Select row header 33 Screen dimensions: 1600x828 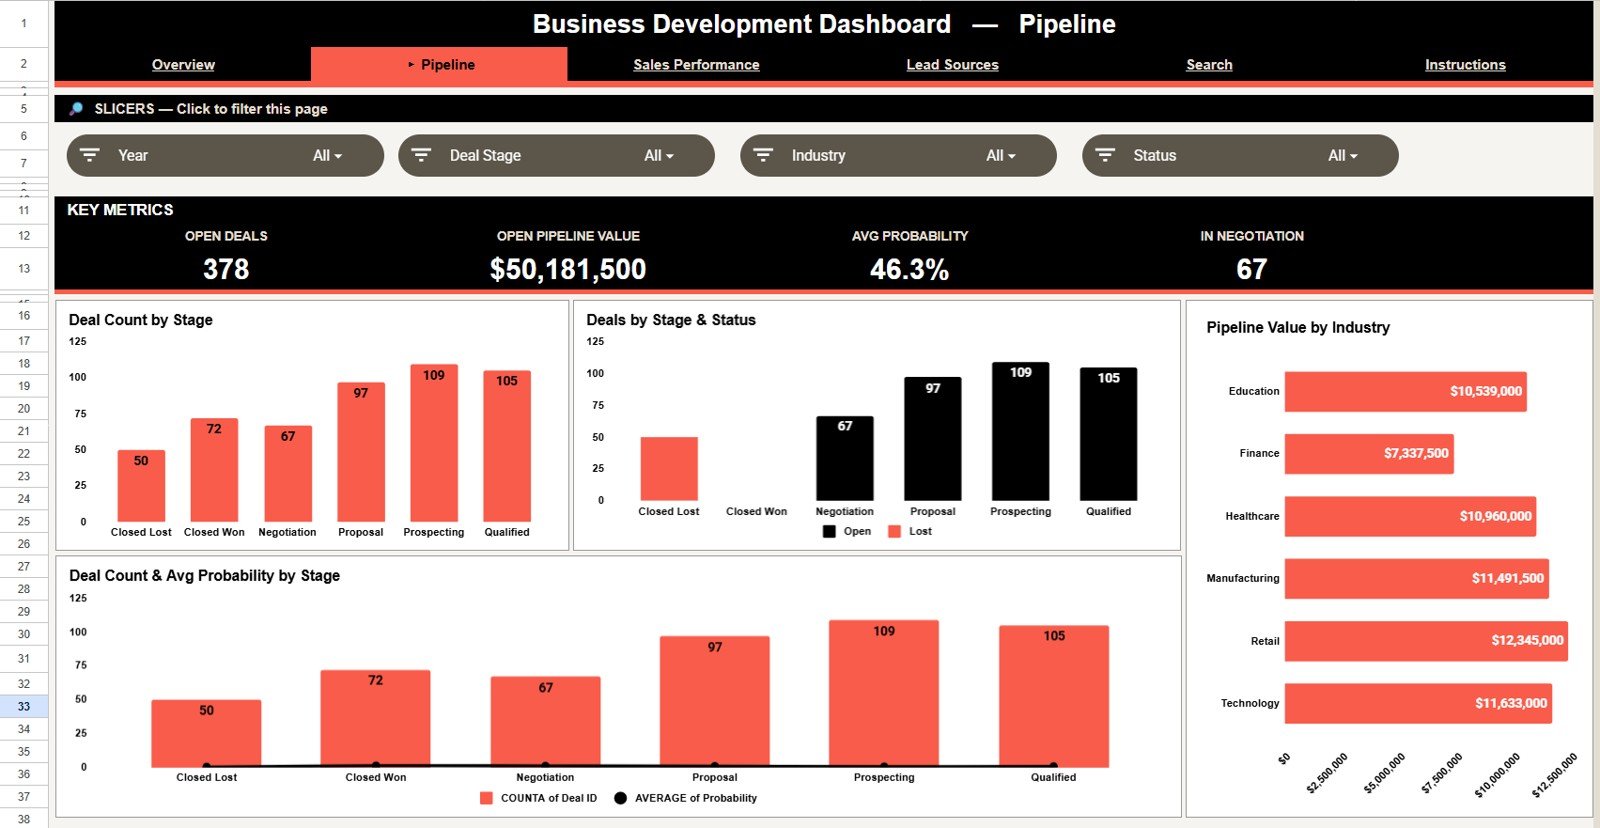point(24,706)
